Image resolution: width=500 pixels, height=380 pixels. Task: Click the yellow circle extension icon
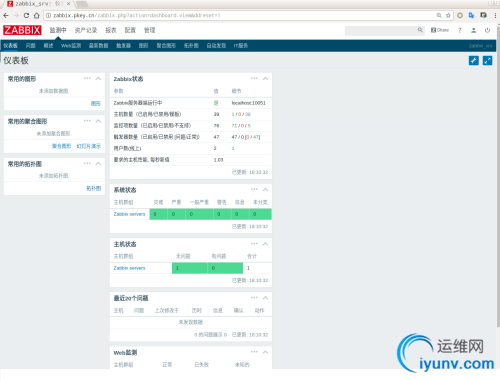pyautogui.click(x=460, y=15)
